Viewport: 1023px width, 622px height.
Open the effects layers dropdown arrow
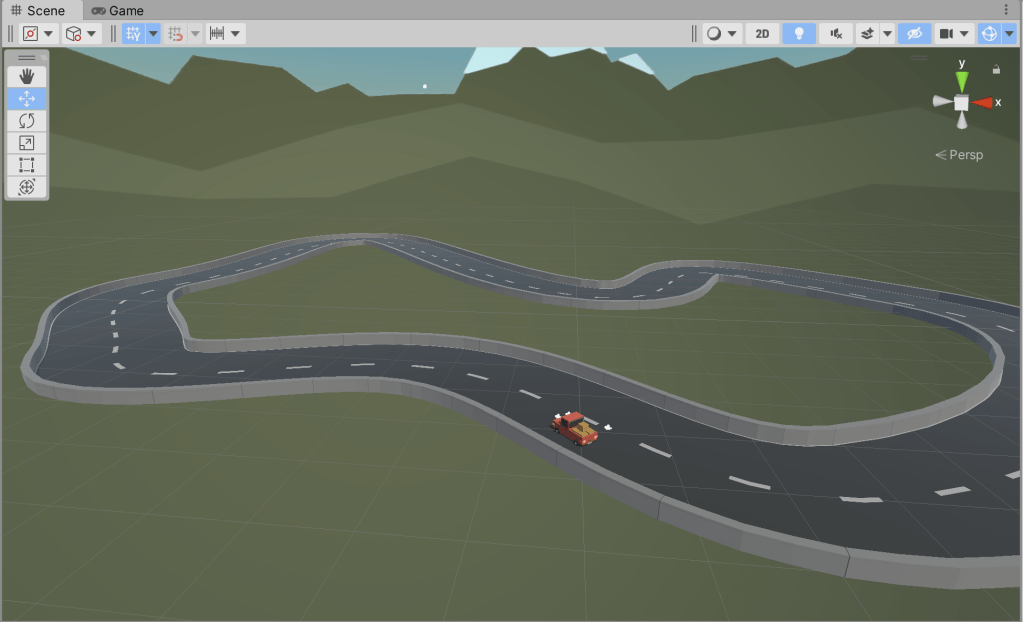click(x=887, y=34)
